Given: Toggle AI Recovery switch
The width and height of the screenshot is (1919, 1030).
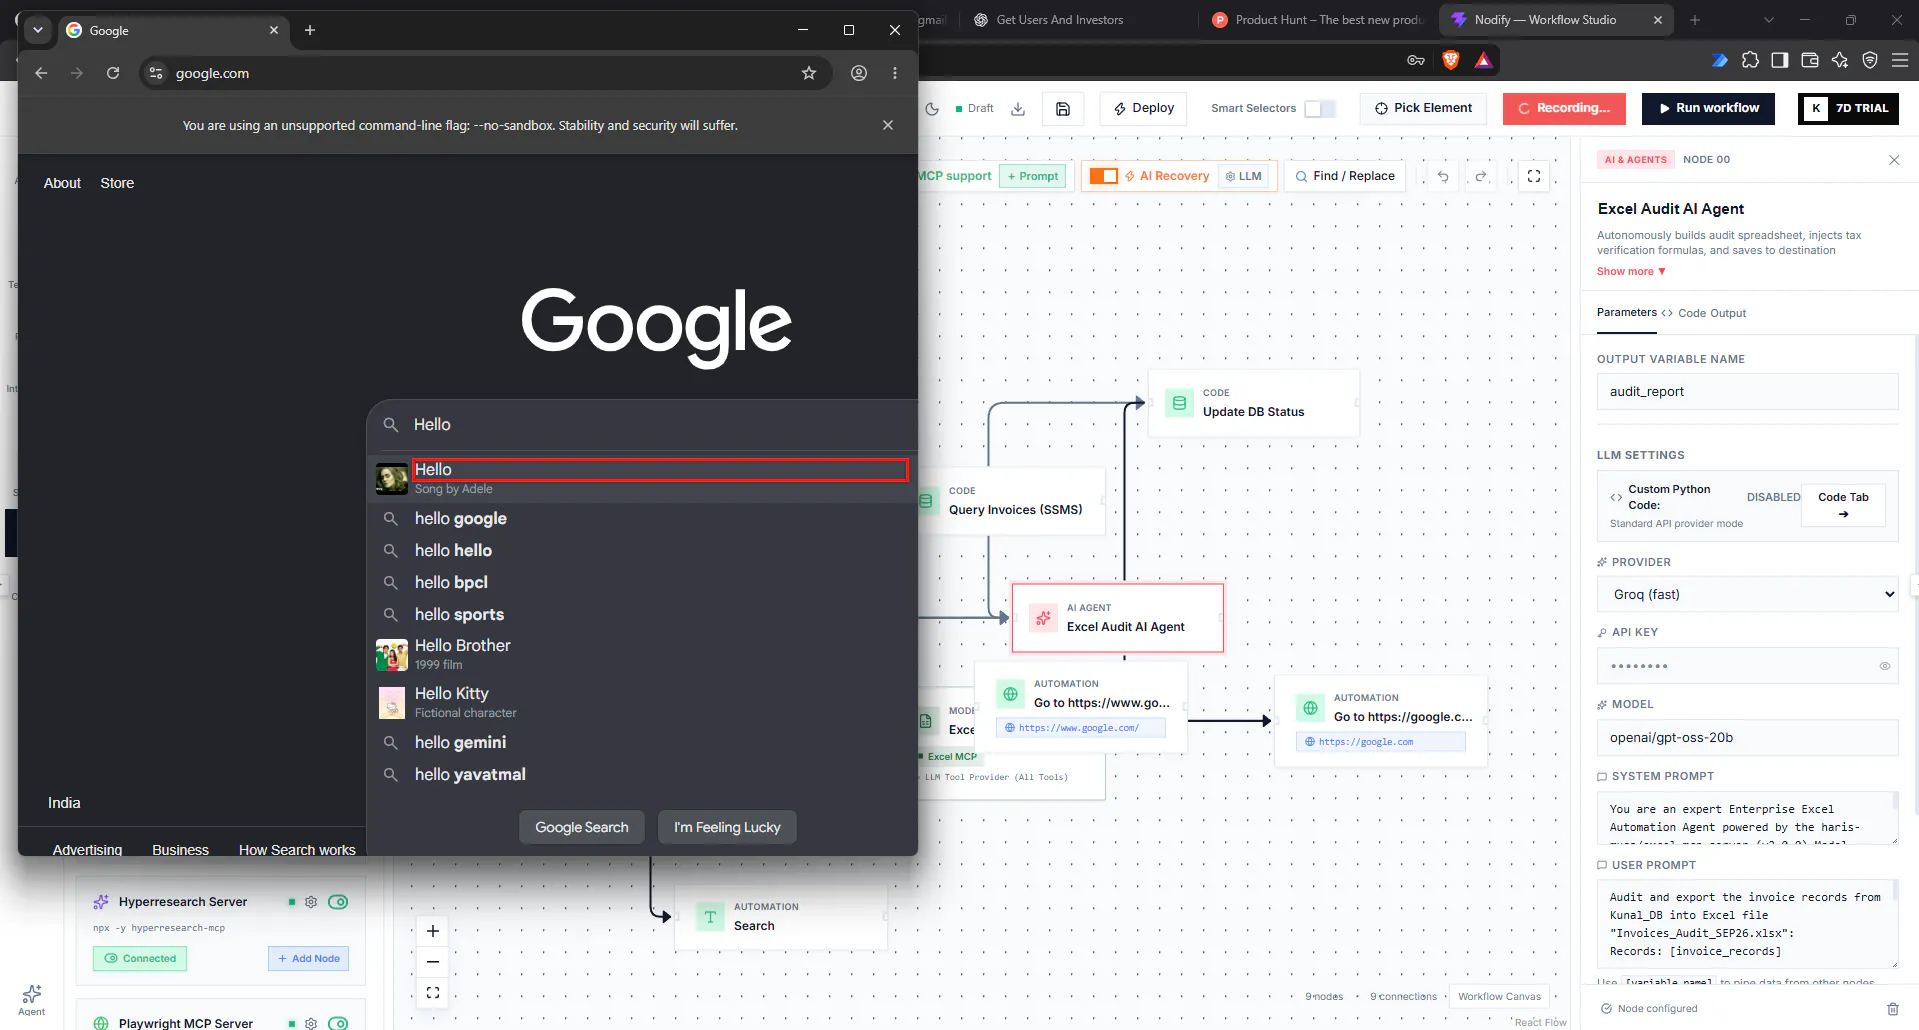Looking at the screenshot, I should tap(1103, 176).
